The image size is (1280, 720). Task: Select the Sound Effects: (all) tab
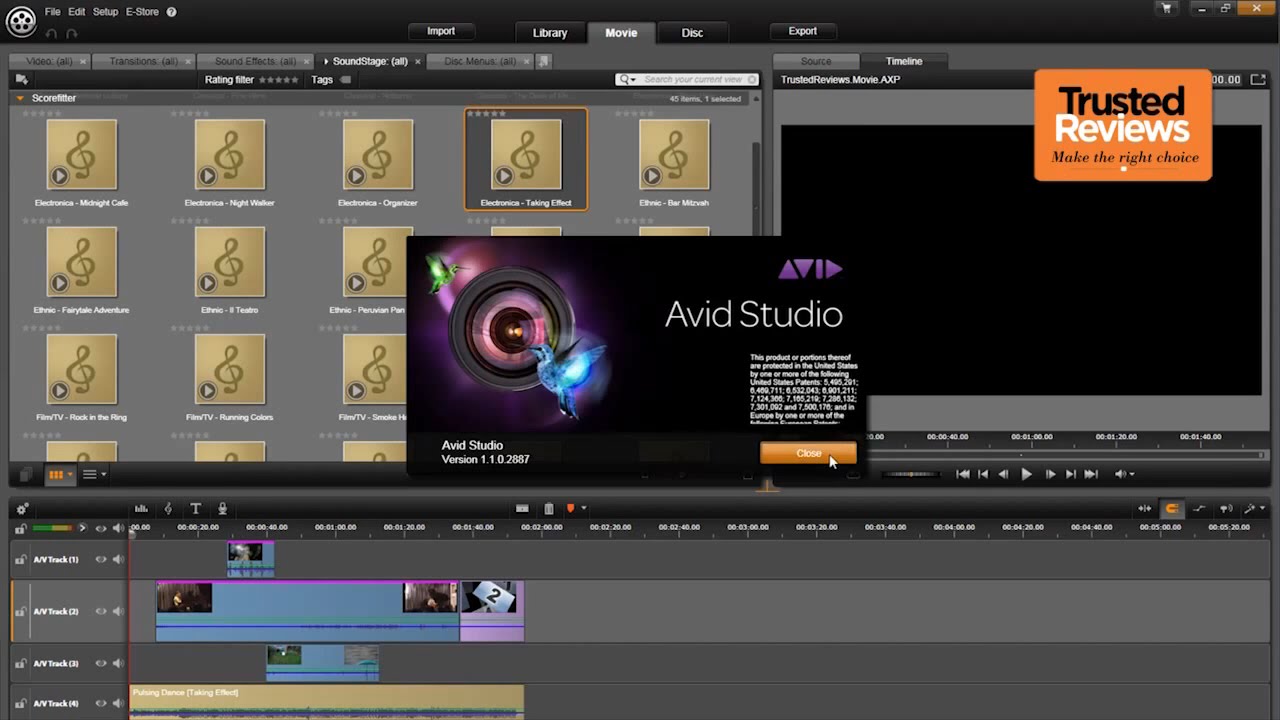click(255, 61)
